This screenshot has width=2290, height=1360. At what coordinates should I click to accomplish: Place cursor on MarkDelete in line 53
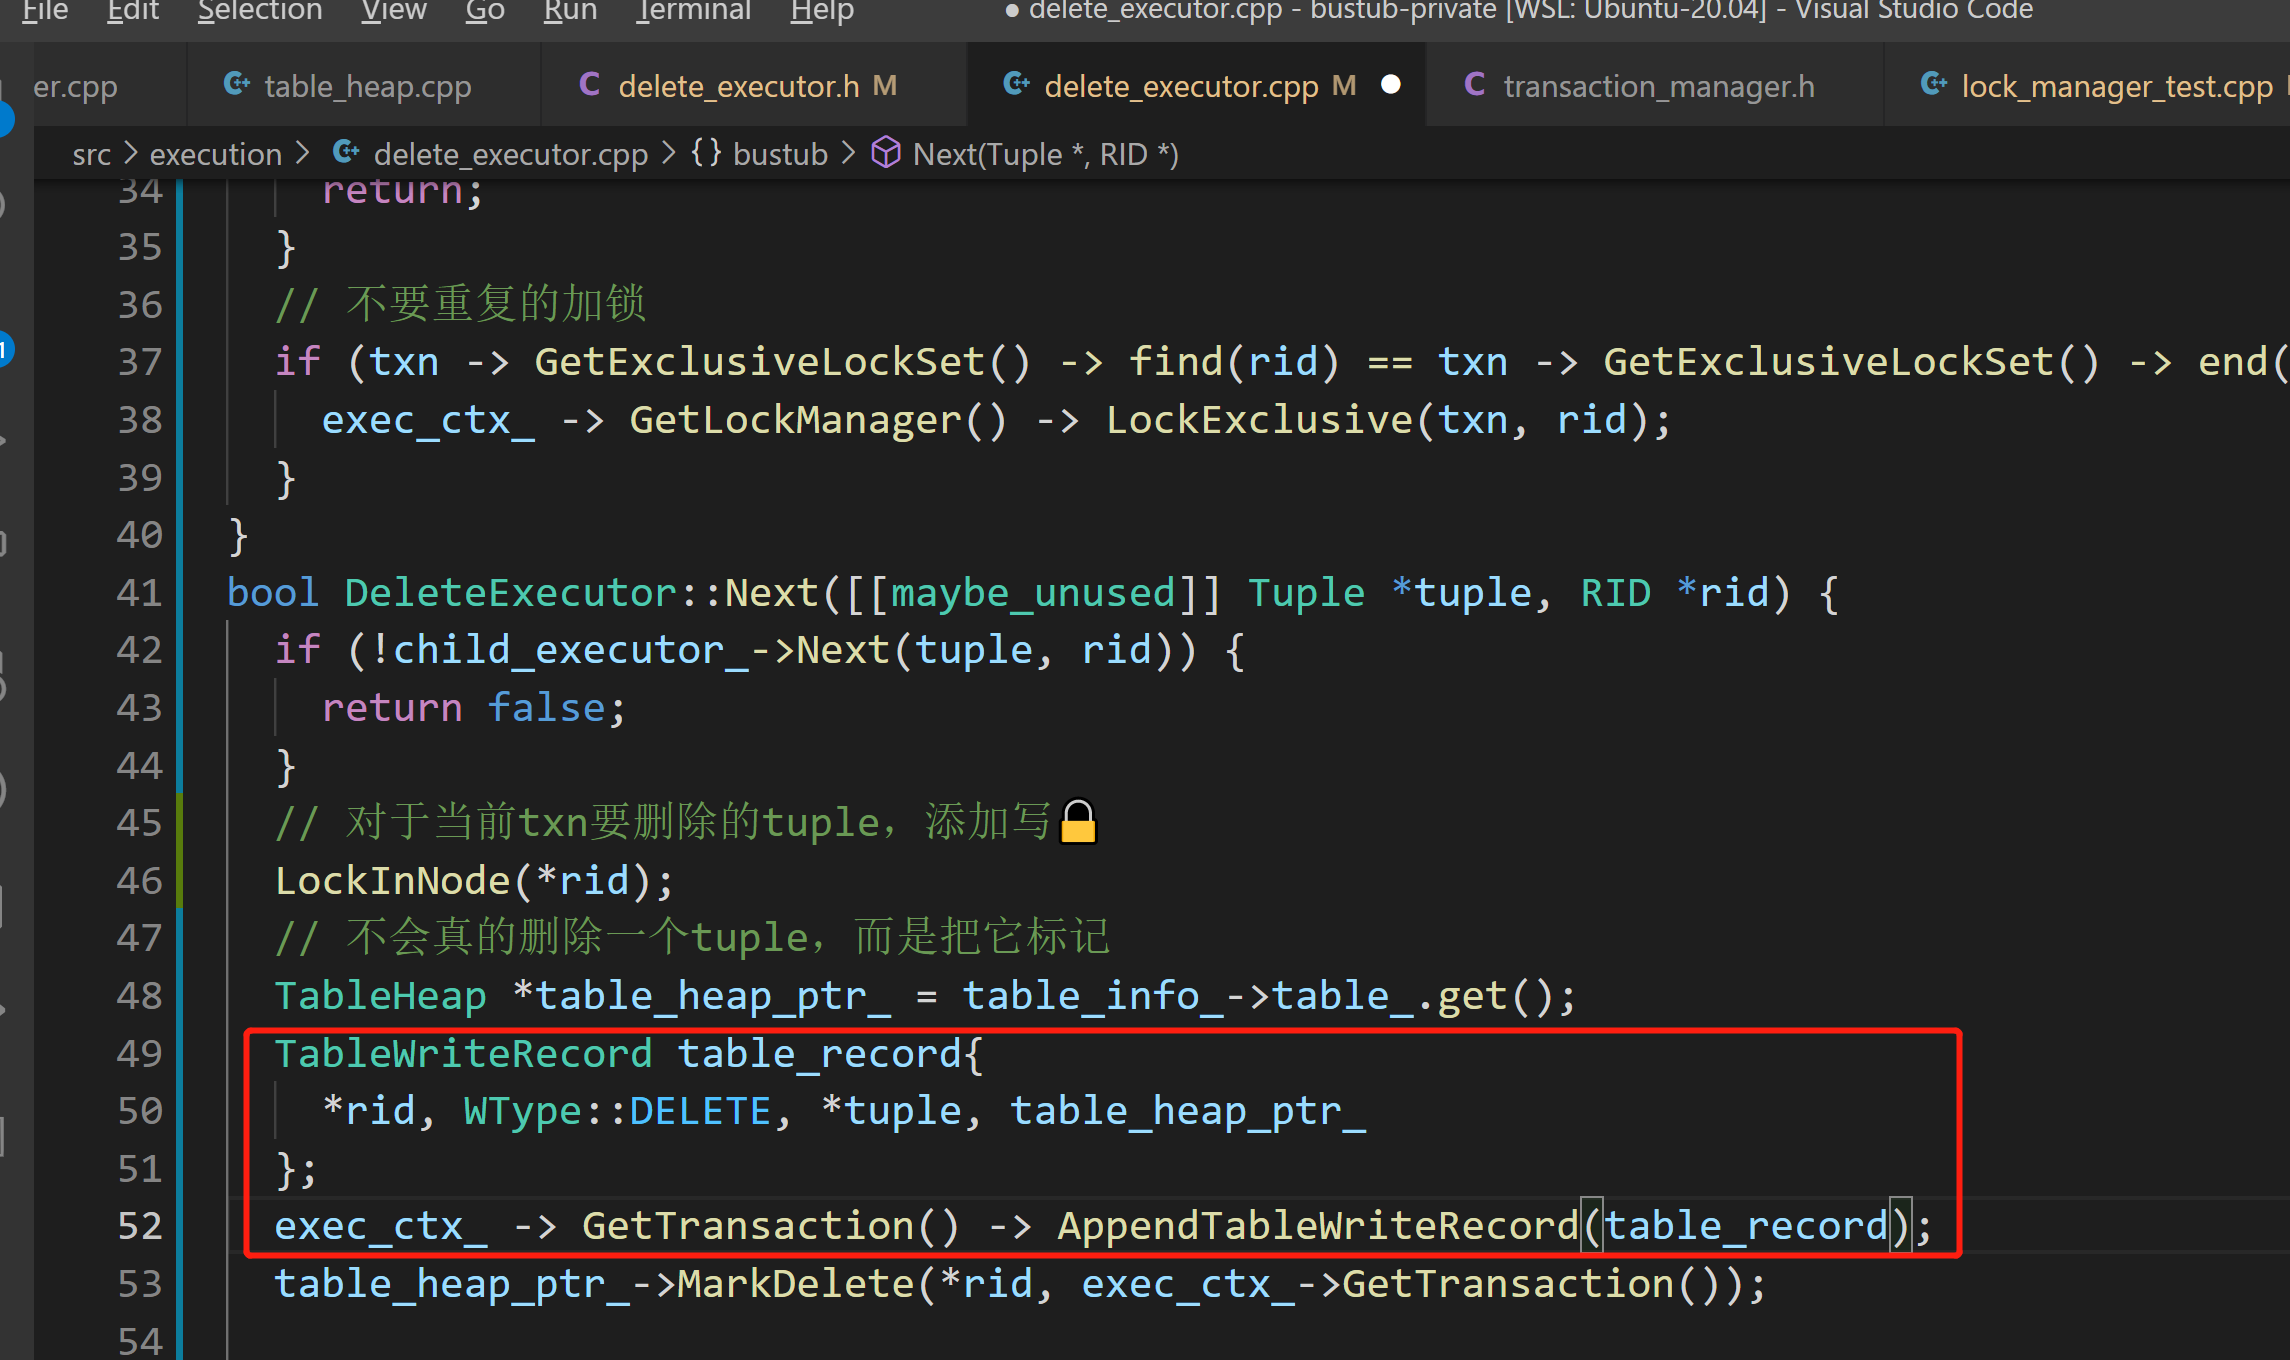[795, 1284]
